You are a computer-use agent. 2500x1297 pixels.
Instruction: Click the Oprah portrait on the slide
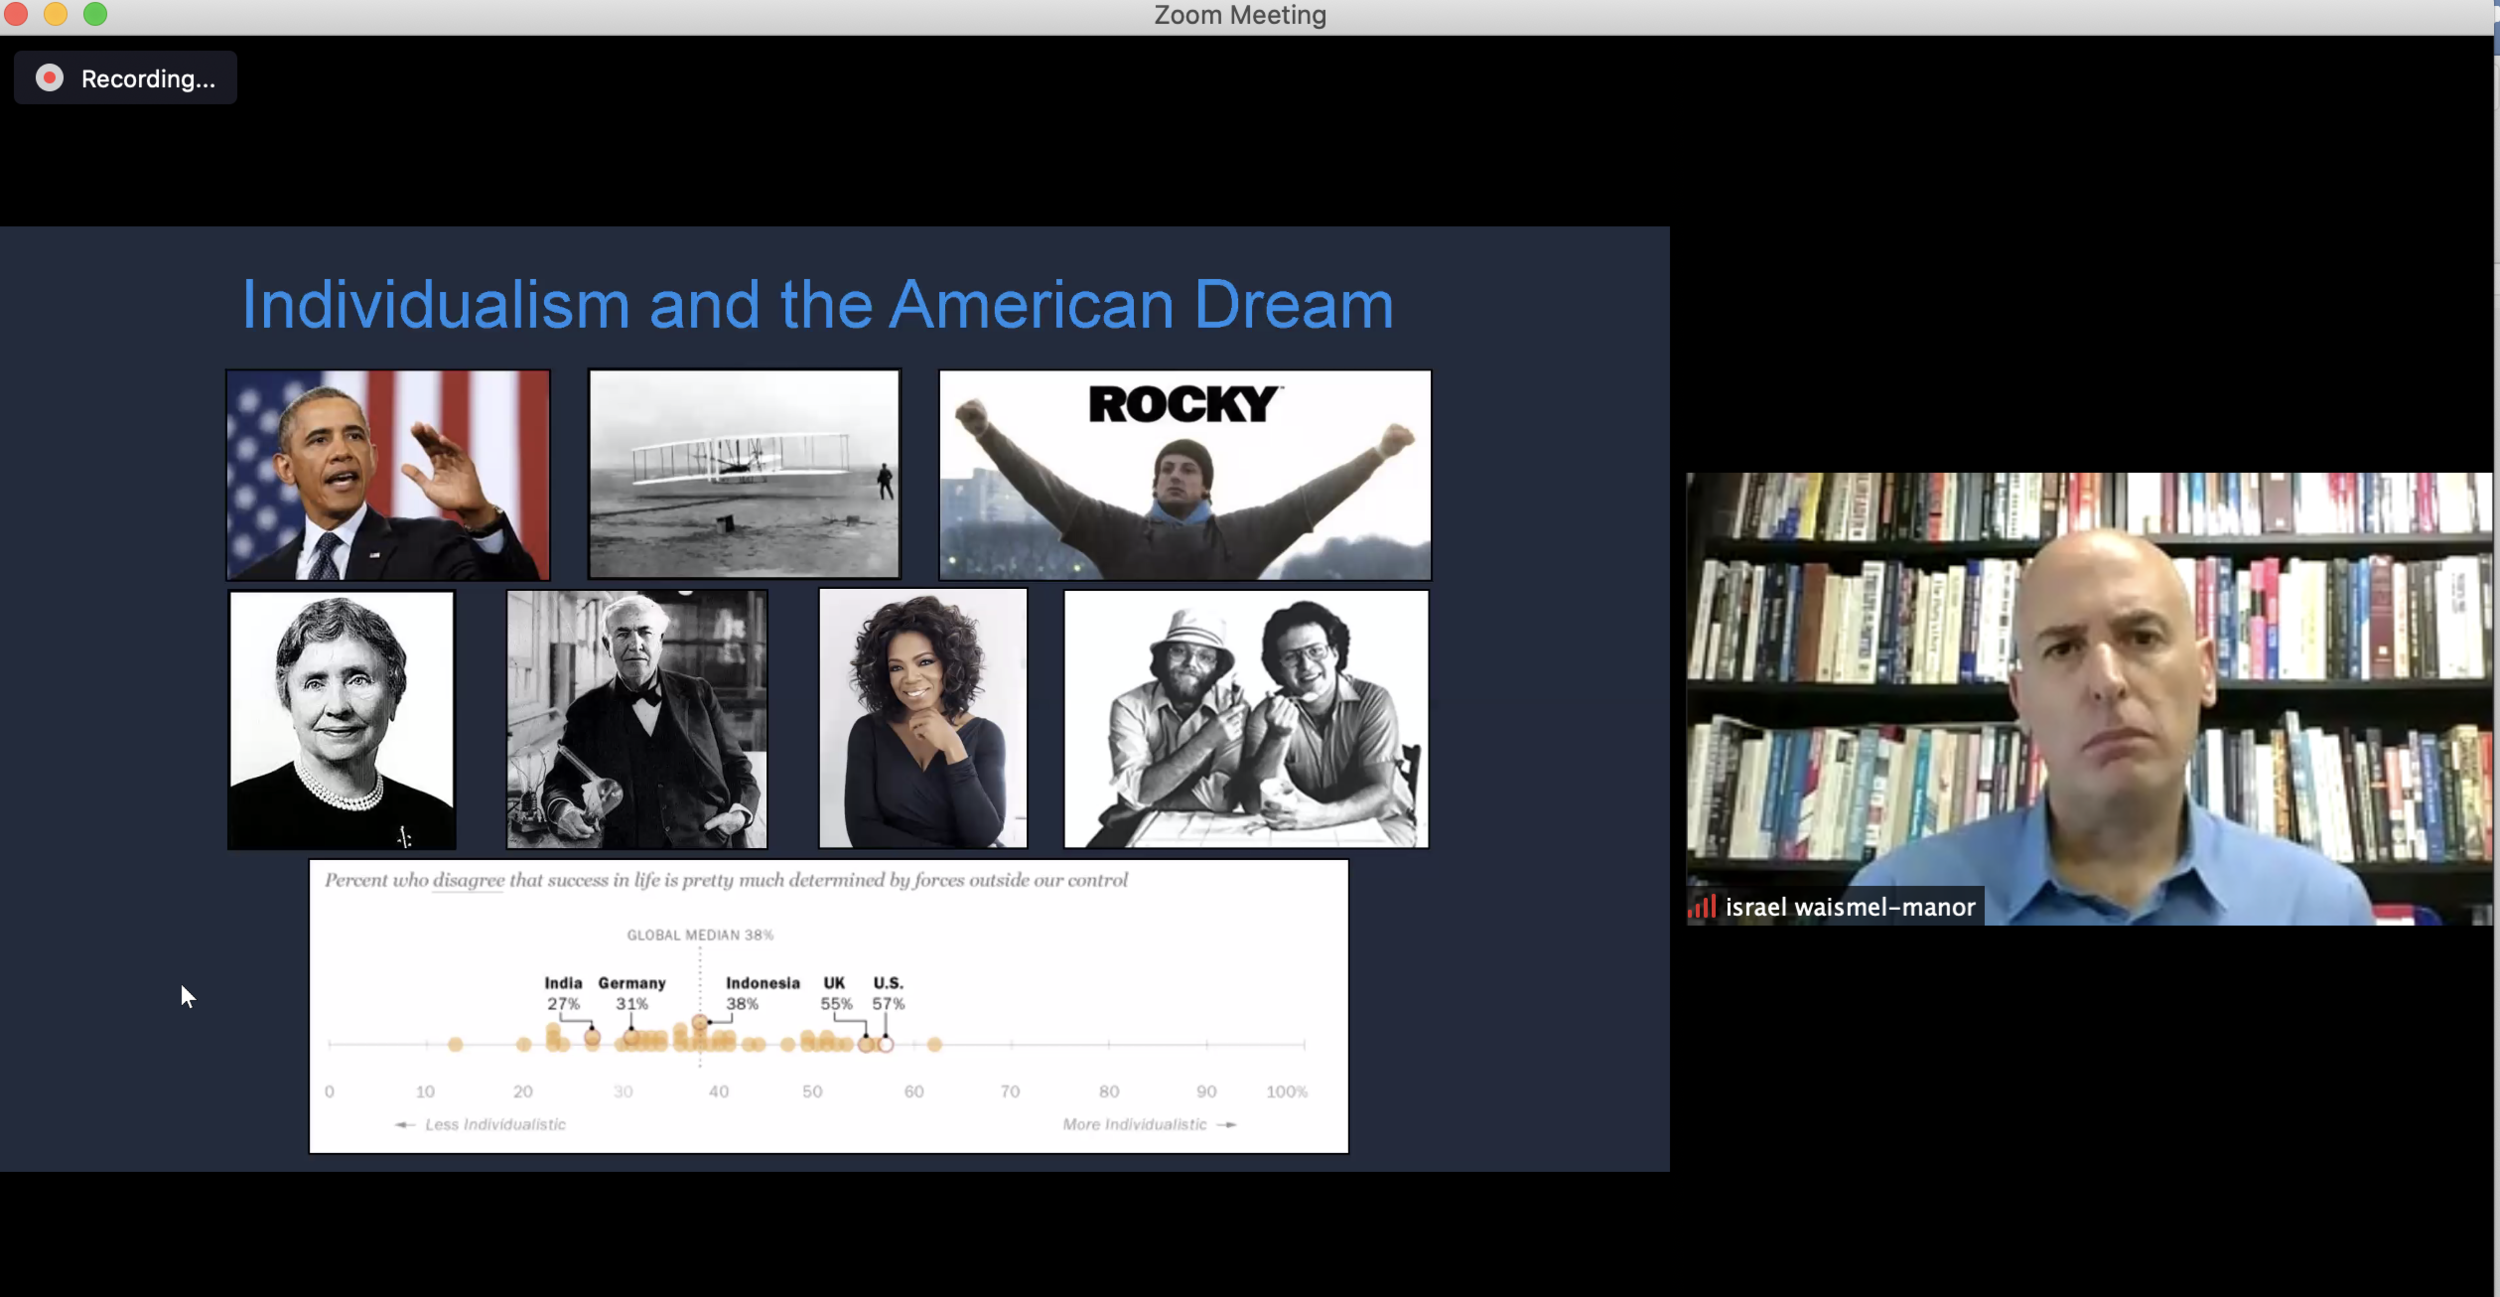click(x=923, y=718)
